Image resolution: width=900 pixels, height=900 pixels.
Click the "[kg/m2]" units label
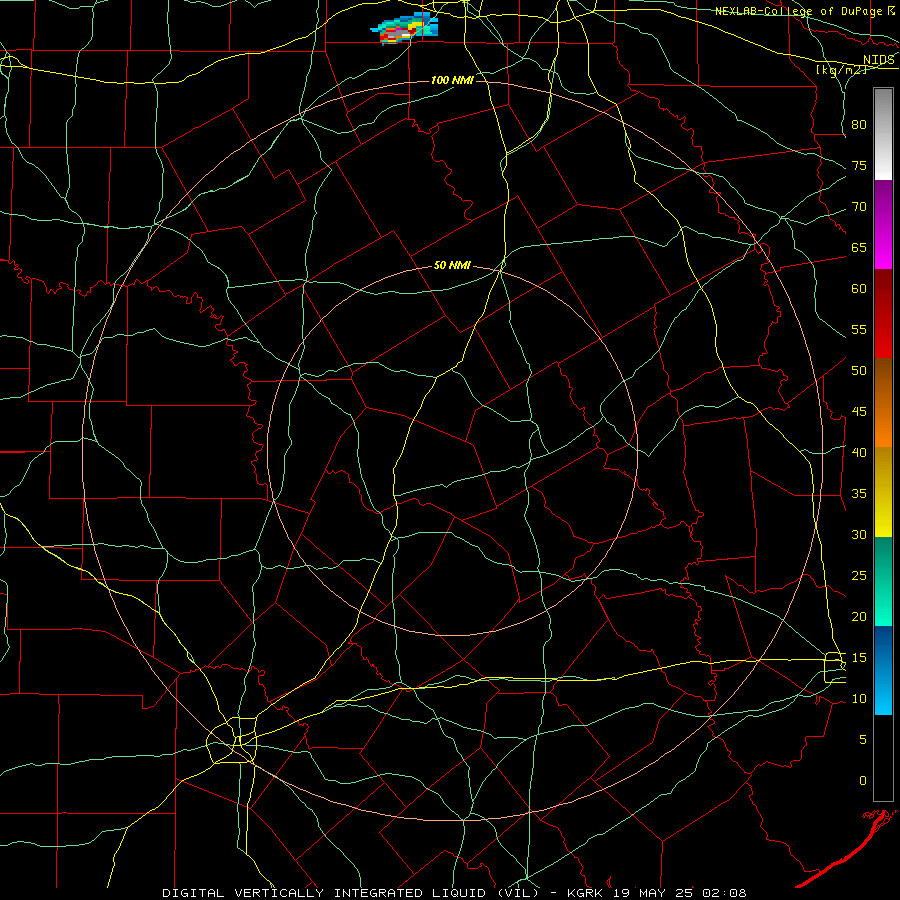point(841,70)
